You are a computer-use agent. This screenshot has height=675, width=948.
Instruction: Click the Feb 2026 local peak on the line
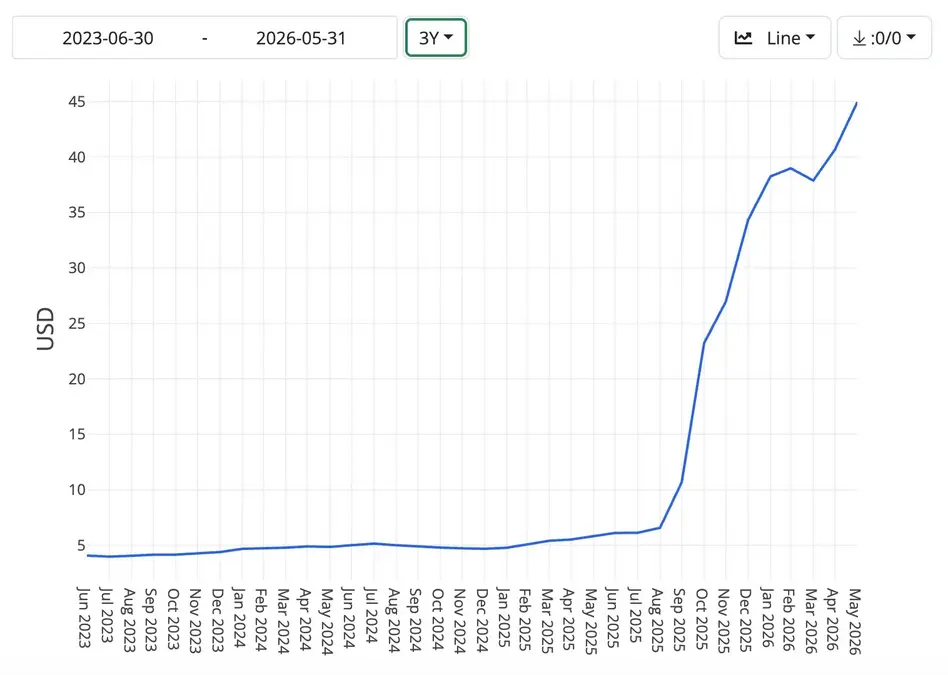coord(791,168)
